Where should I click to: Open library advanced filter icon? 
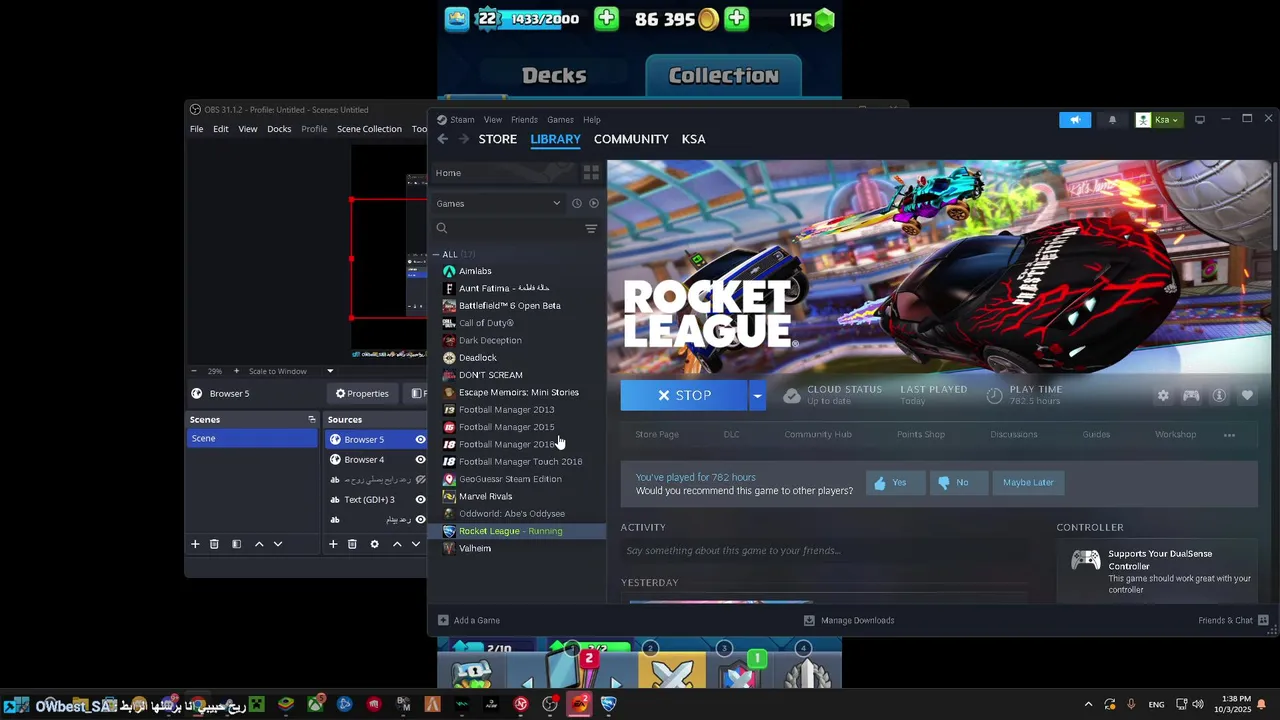point(591,229)
